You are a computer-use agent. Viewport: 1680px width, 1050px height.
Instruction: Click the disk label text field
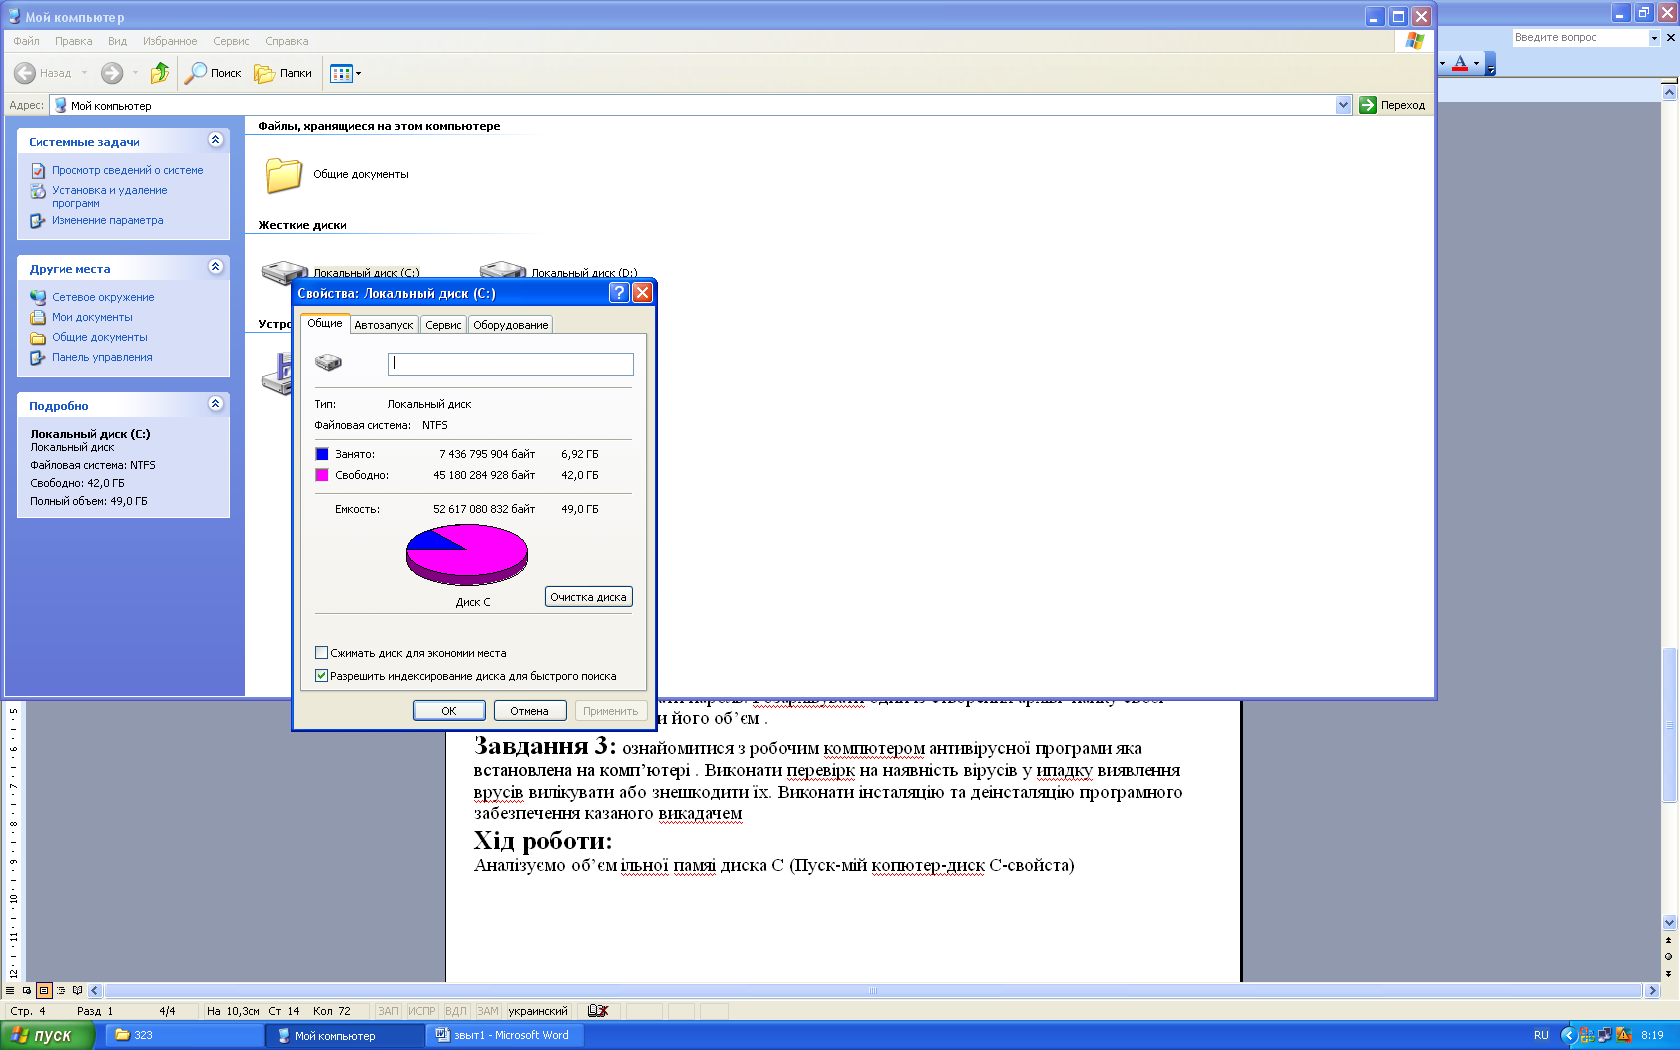tap(510, 364)
